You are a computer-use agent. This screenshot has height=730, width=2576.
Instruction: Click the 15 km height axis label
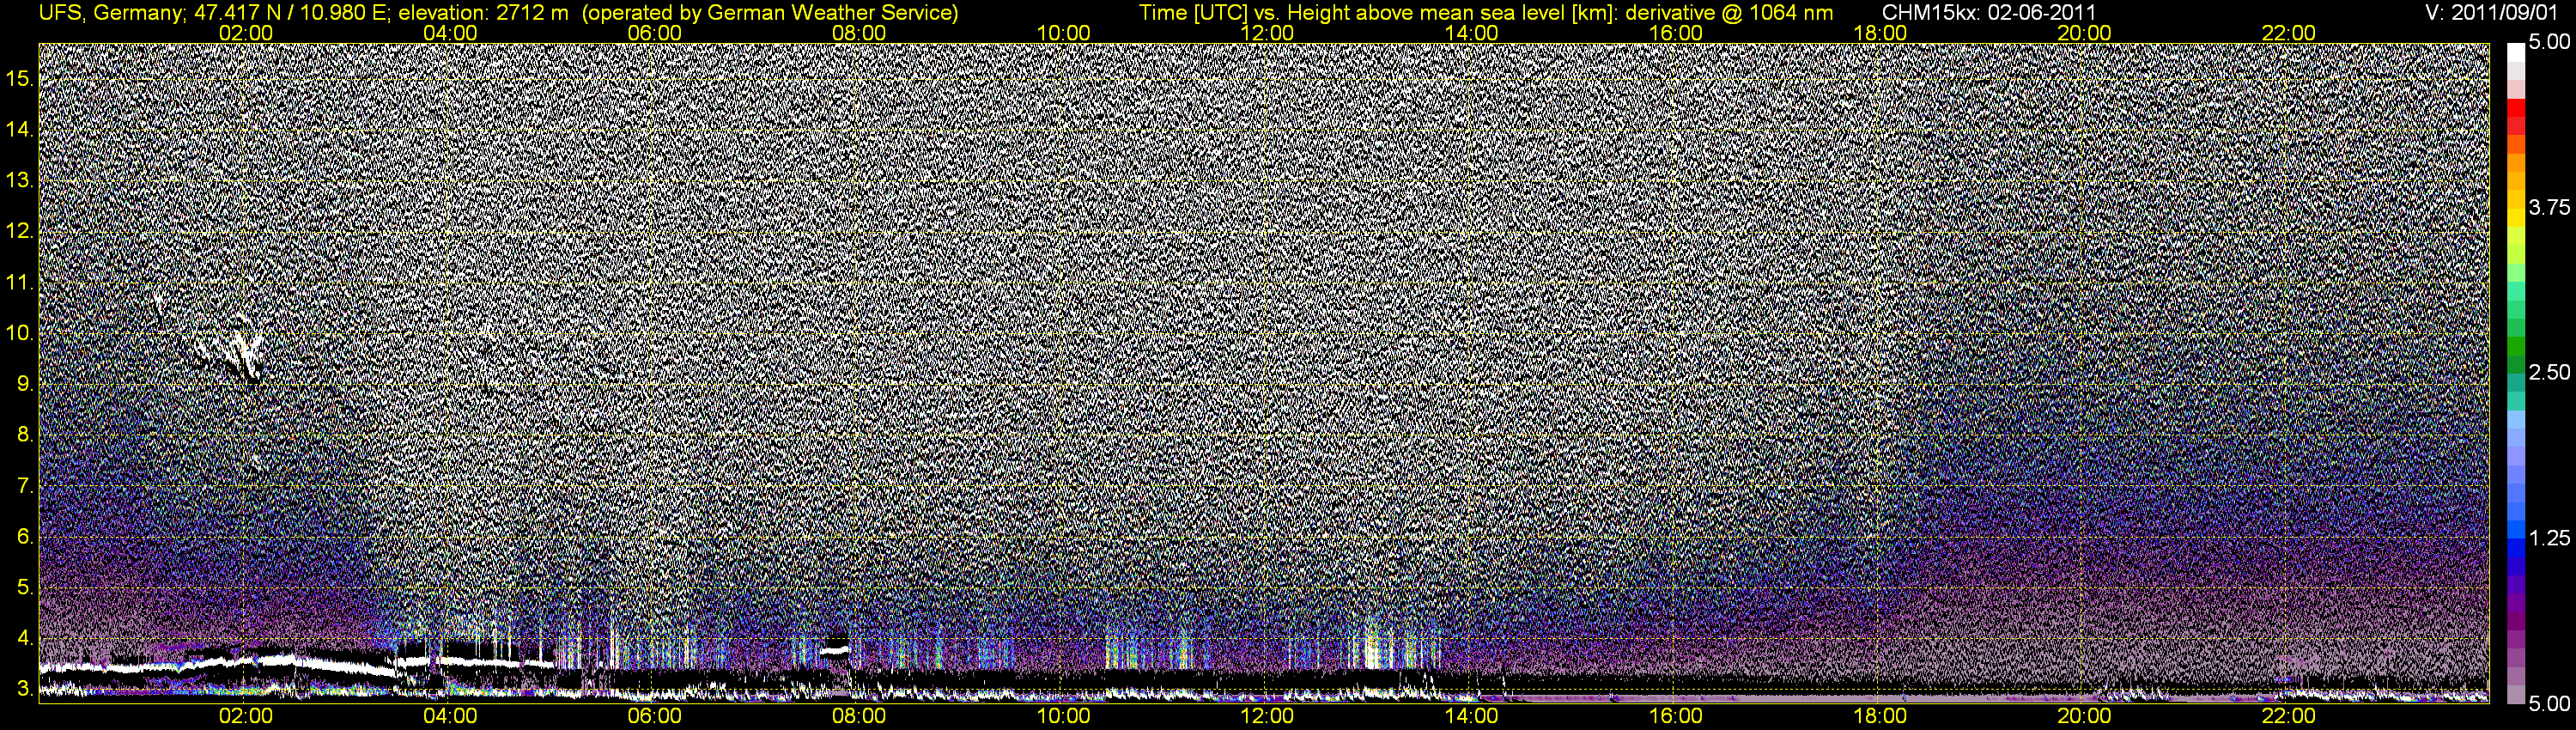pos(20,78)
